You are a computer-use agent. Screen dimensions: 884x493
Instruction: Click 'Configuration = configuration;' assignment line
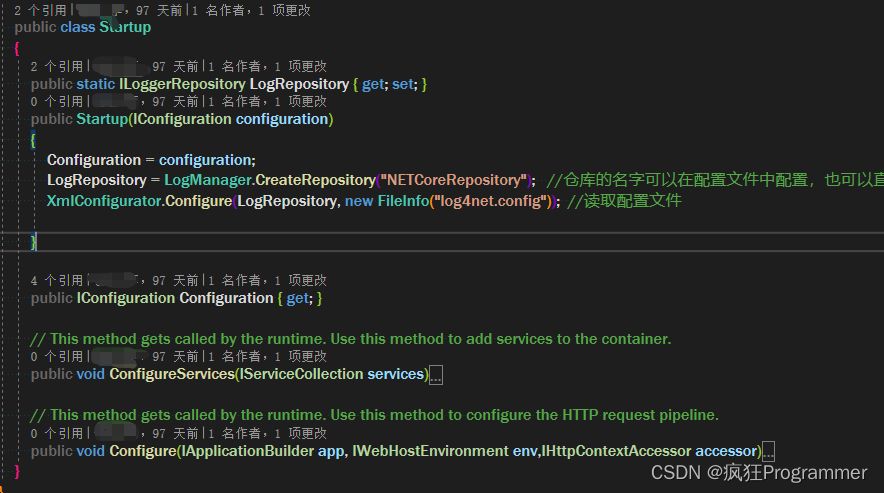151,160
